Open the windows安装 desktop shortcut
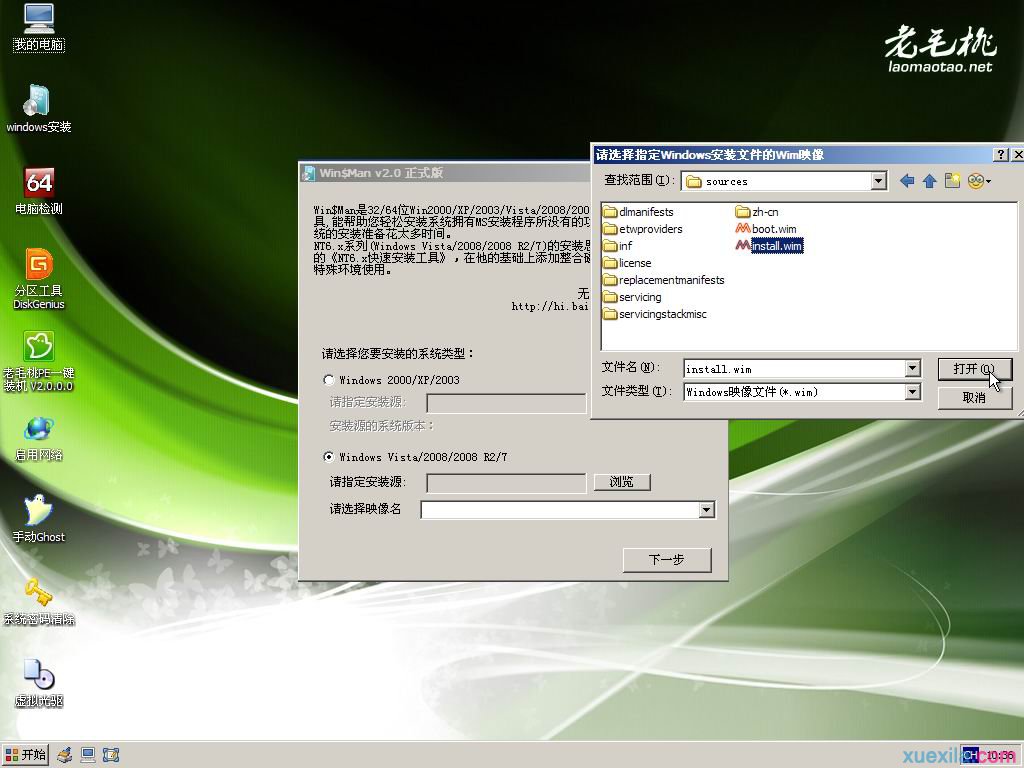Screen dimensions: 1024x768 pyautogui.click(x=38, y=105)
